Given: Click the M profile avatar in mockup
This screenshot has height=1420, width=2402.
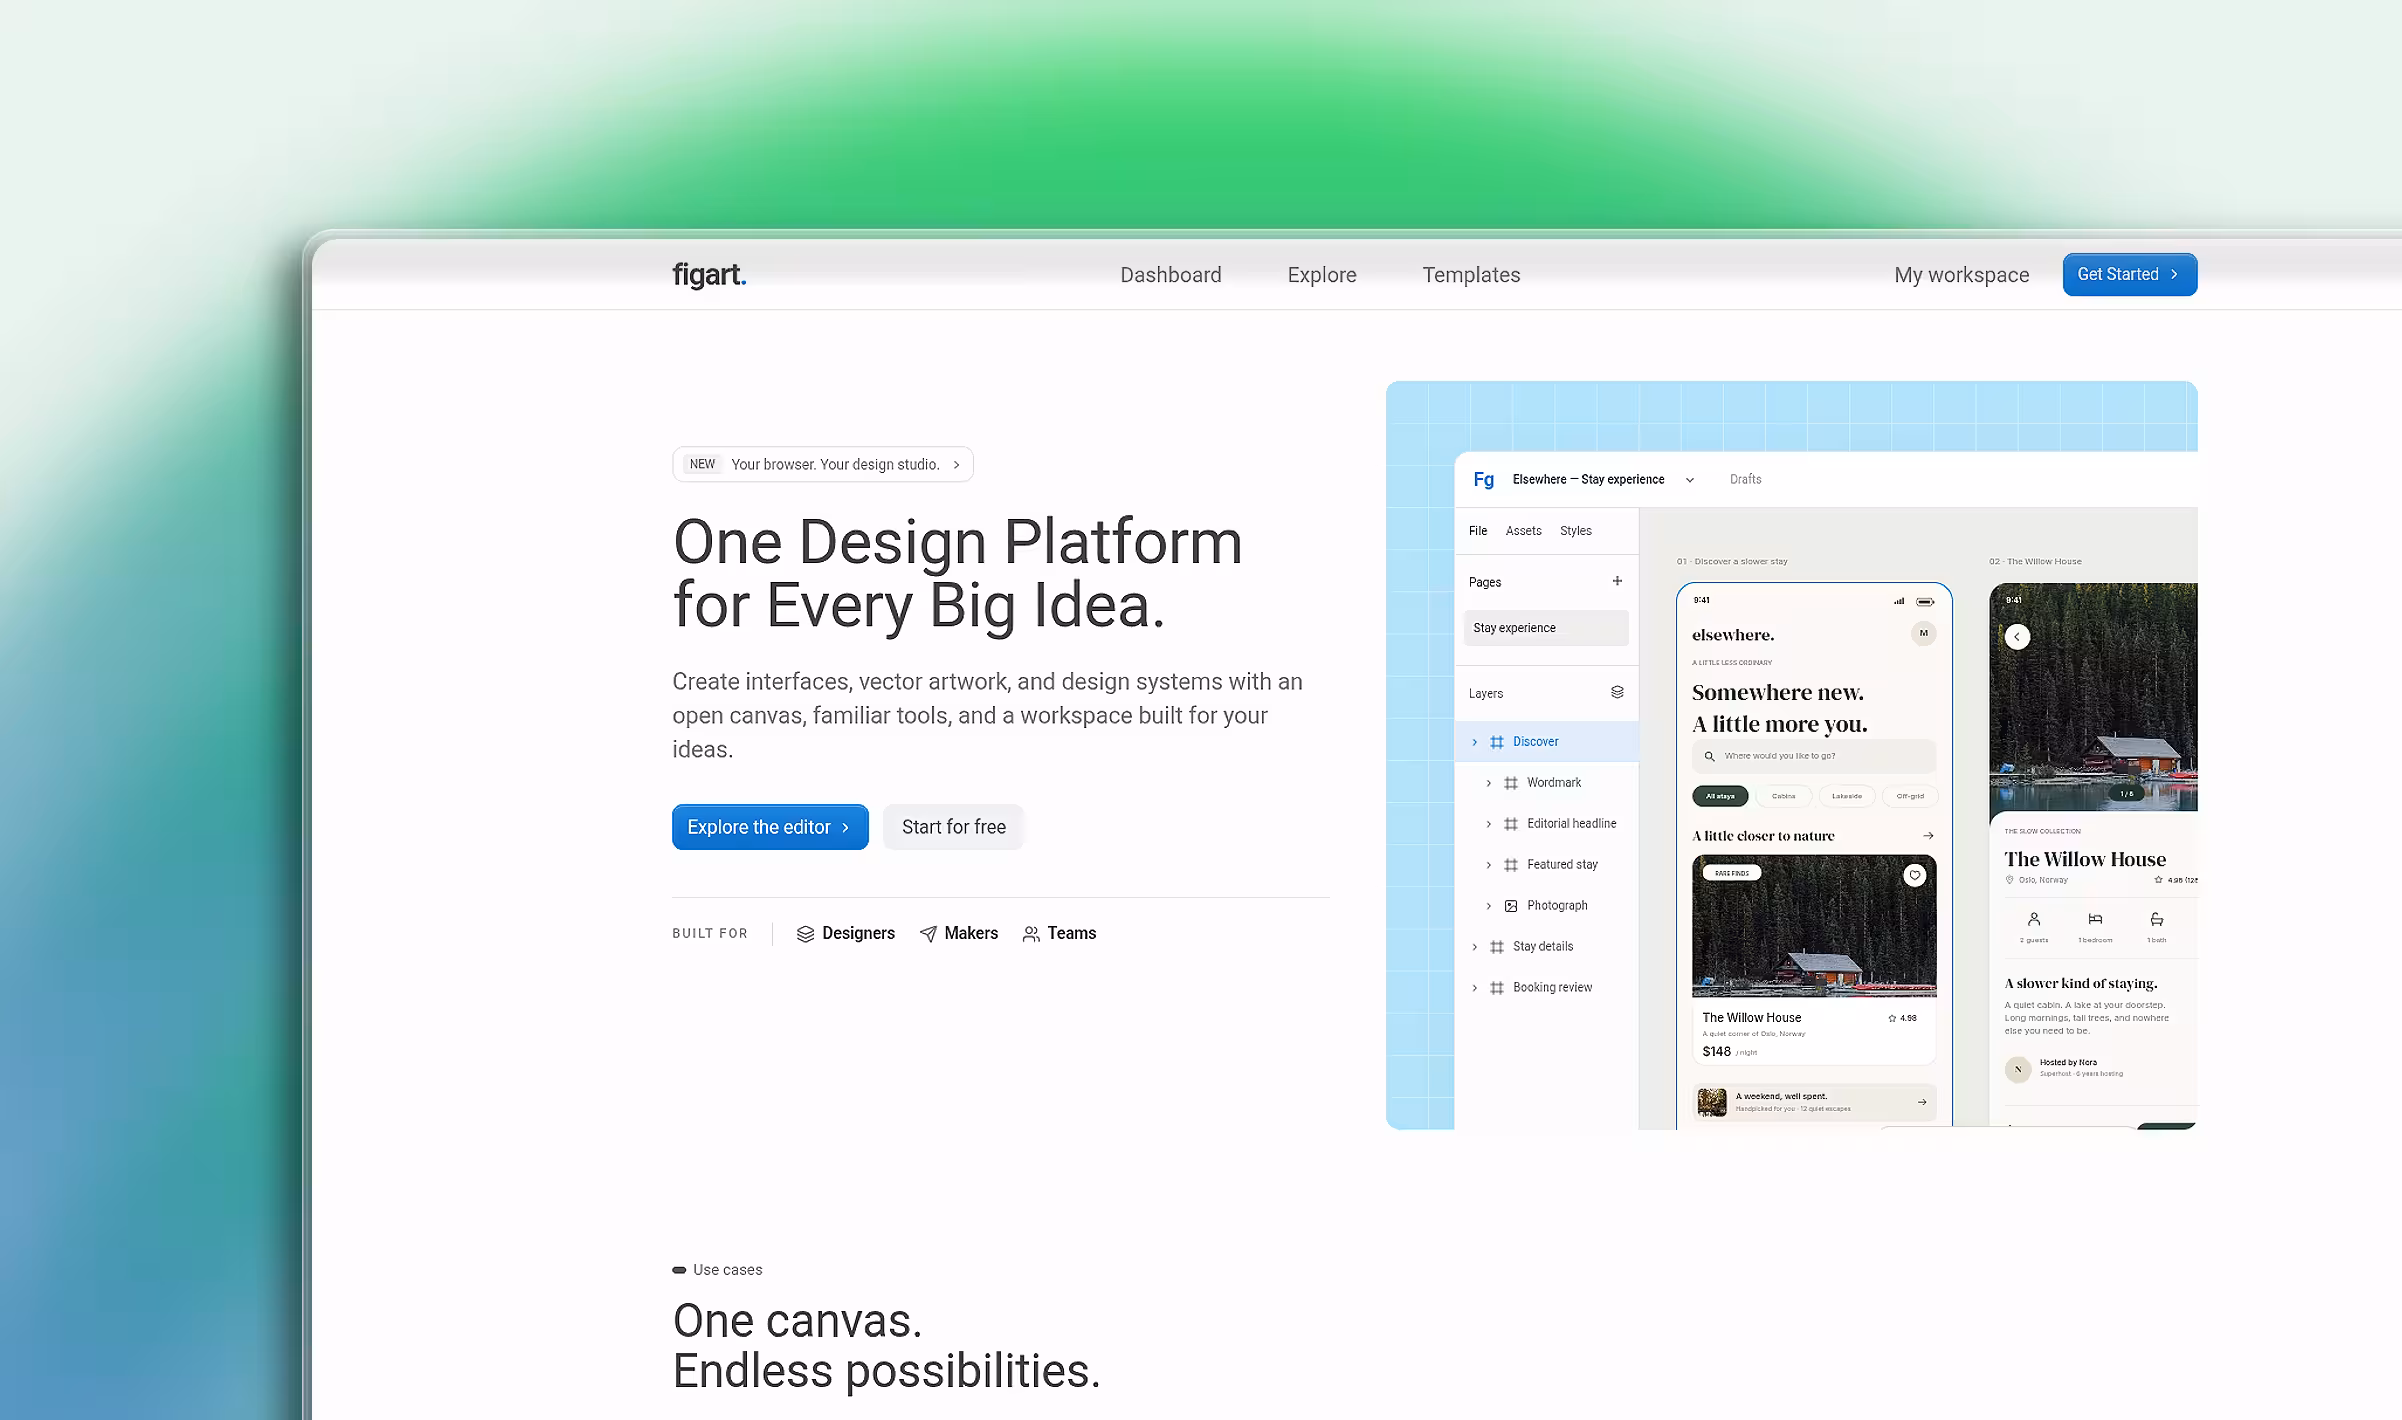Looking at the screenshot, I should click(x=1923, y=634).
